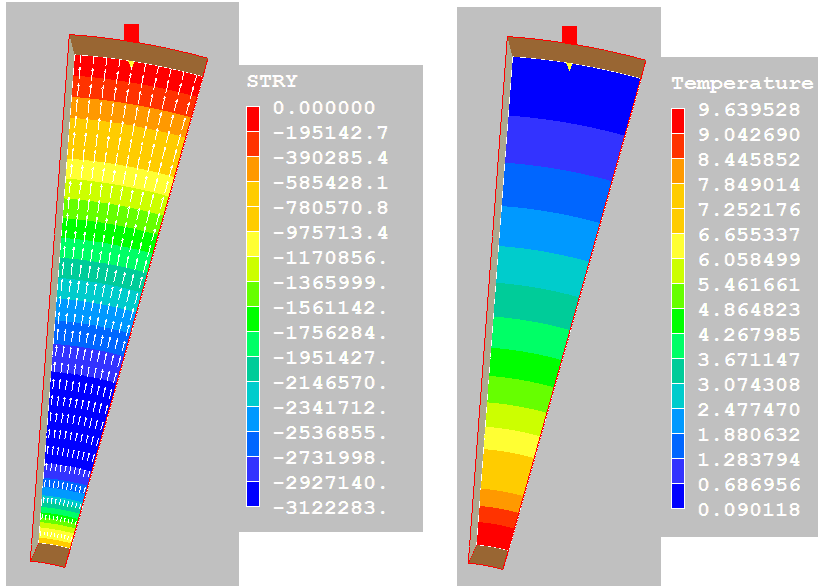Click STRY legend value -2536855.

click(x=330, y=433)
